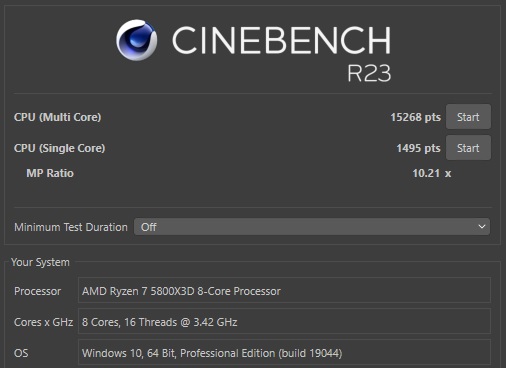Click the Processor label
The height and width of the screenshot is (368, 506).
[37, 291]
